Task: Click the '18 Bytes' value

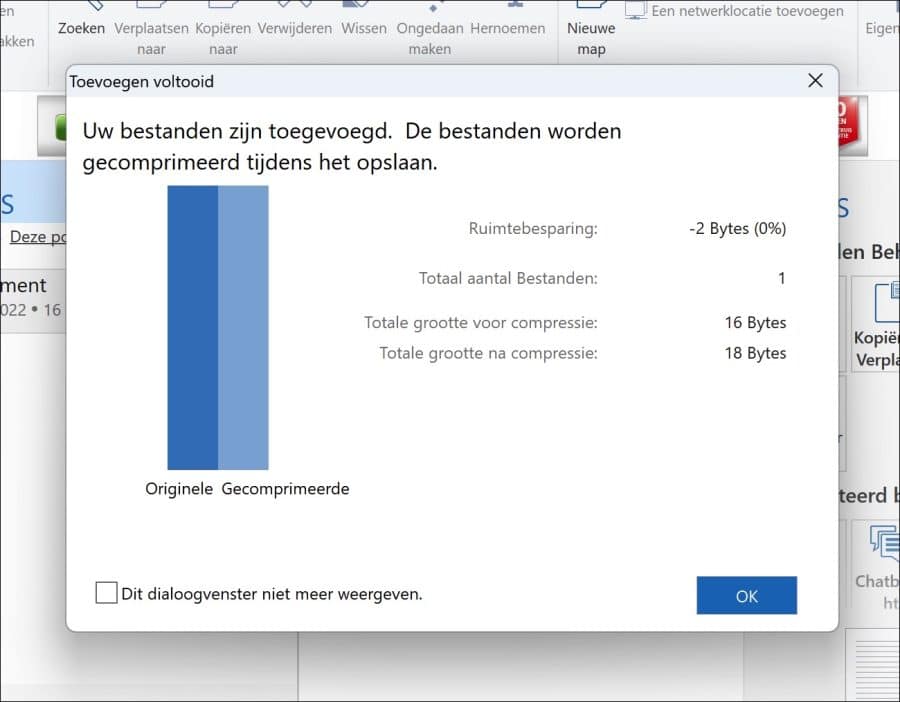Action: coord(755,353)
